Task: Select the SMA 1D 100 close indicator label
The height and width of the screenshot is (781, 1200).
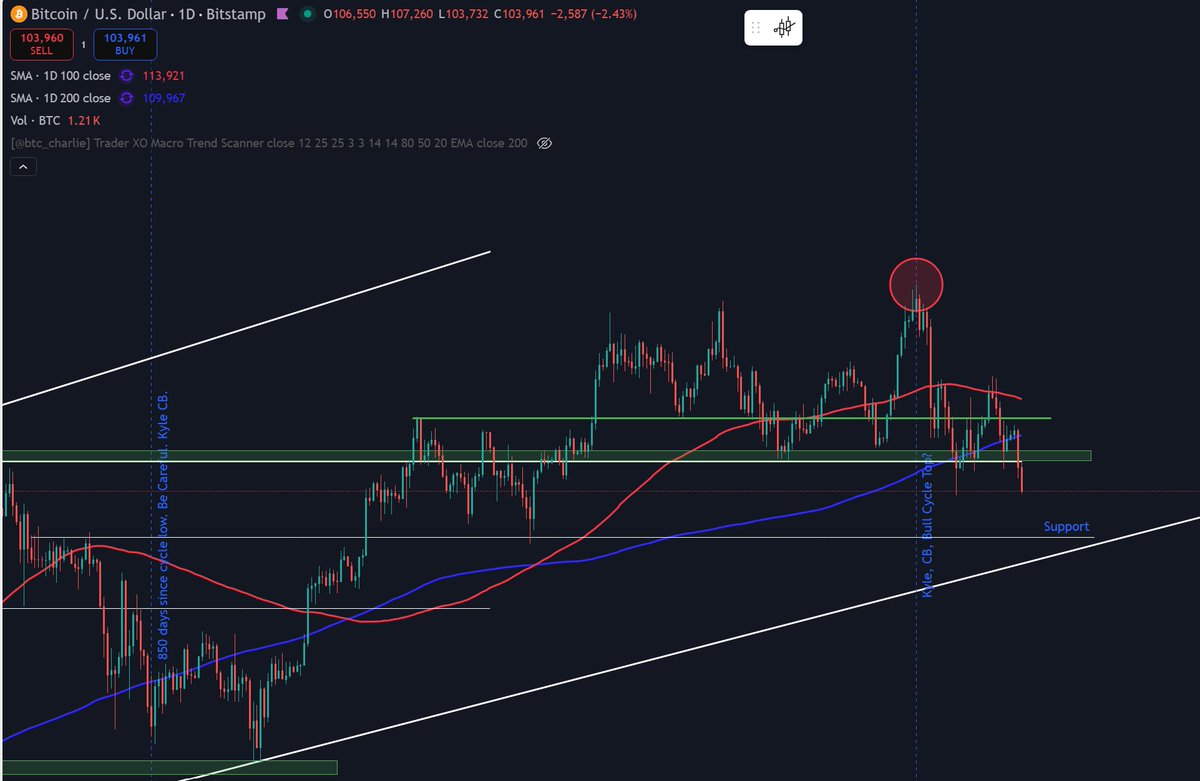Action: coord(61,75)
